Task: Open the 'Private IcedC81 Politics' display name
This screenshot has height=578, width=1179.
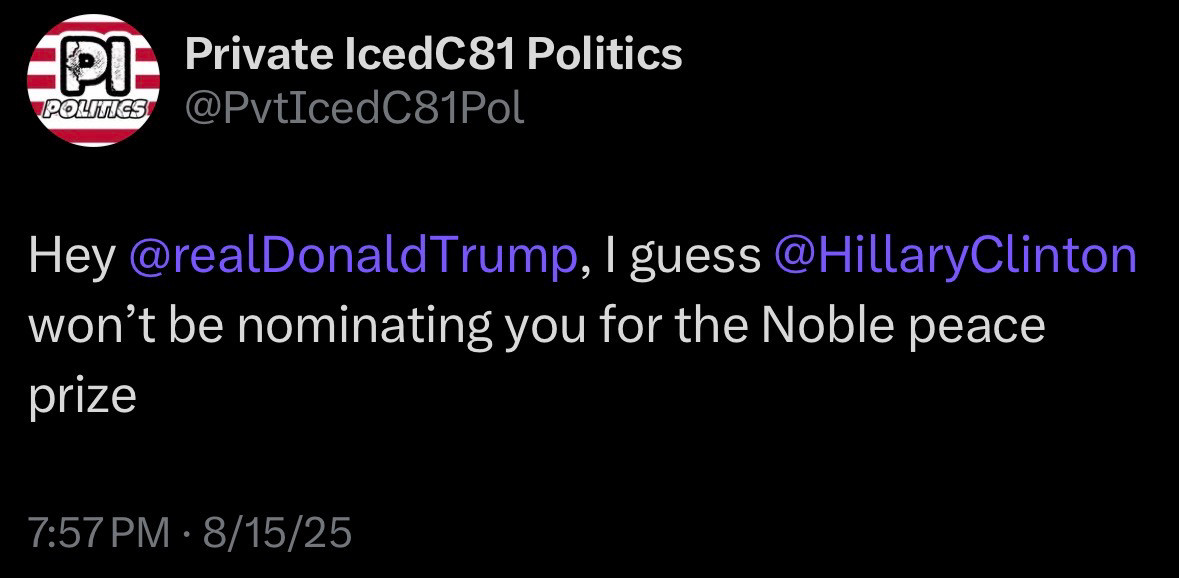Action: click(433, 54)
